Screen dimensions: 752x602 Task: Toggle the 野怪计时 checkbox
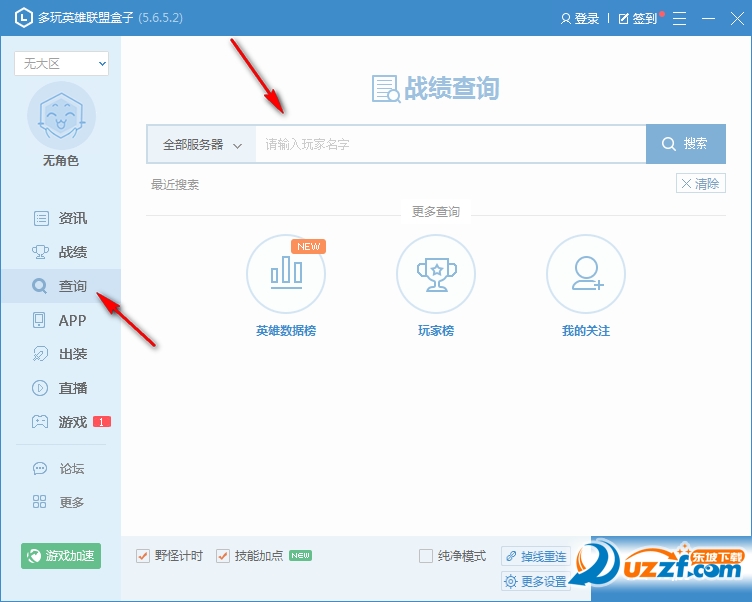tap(143, 556)
